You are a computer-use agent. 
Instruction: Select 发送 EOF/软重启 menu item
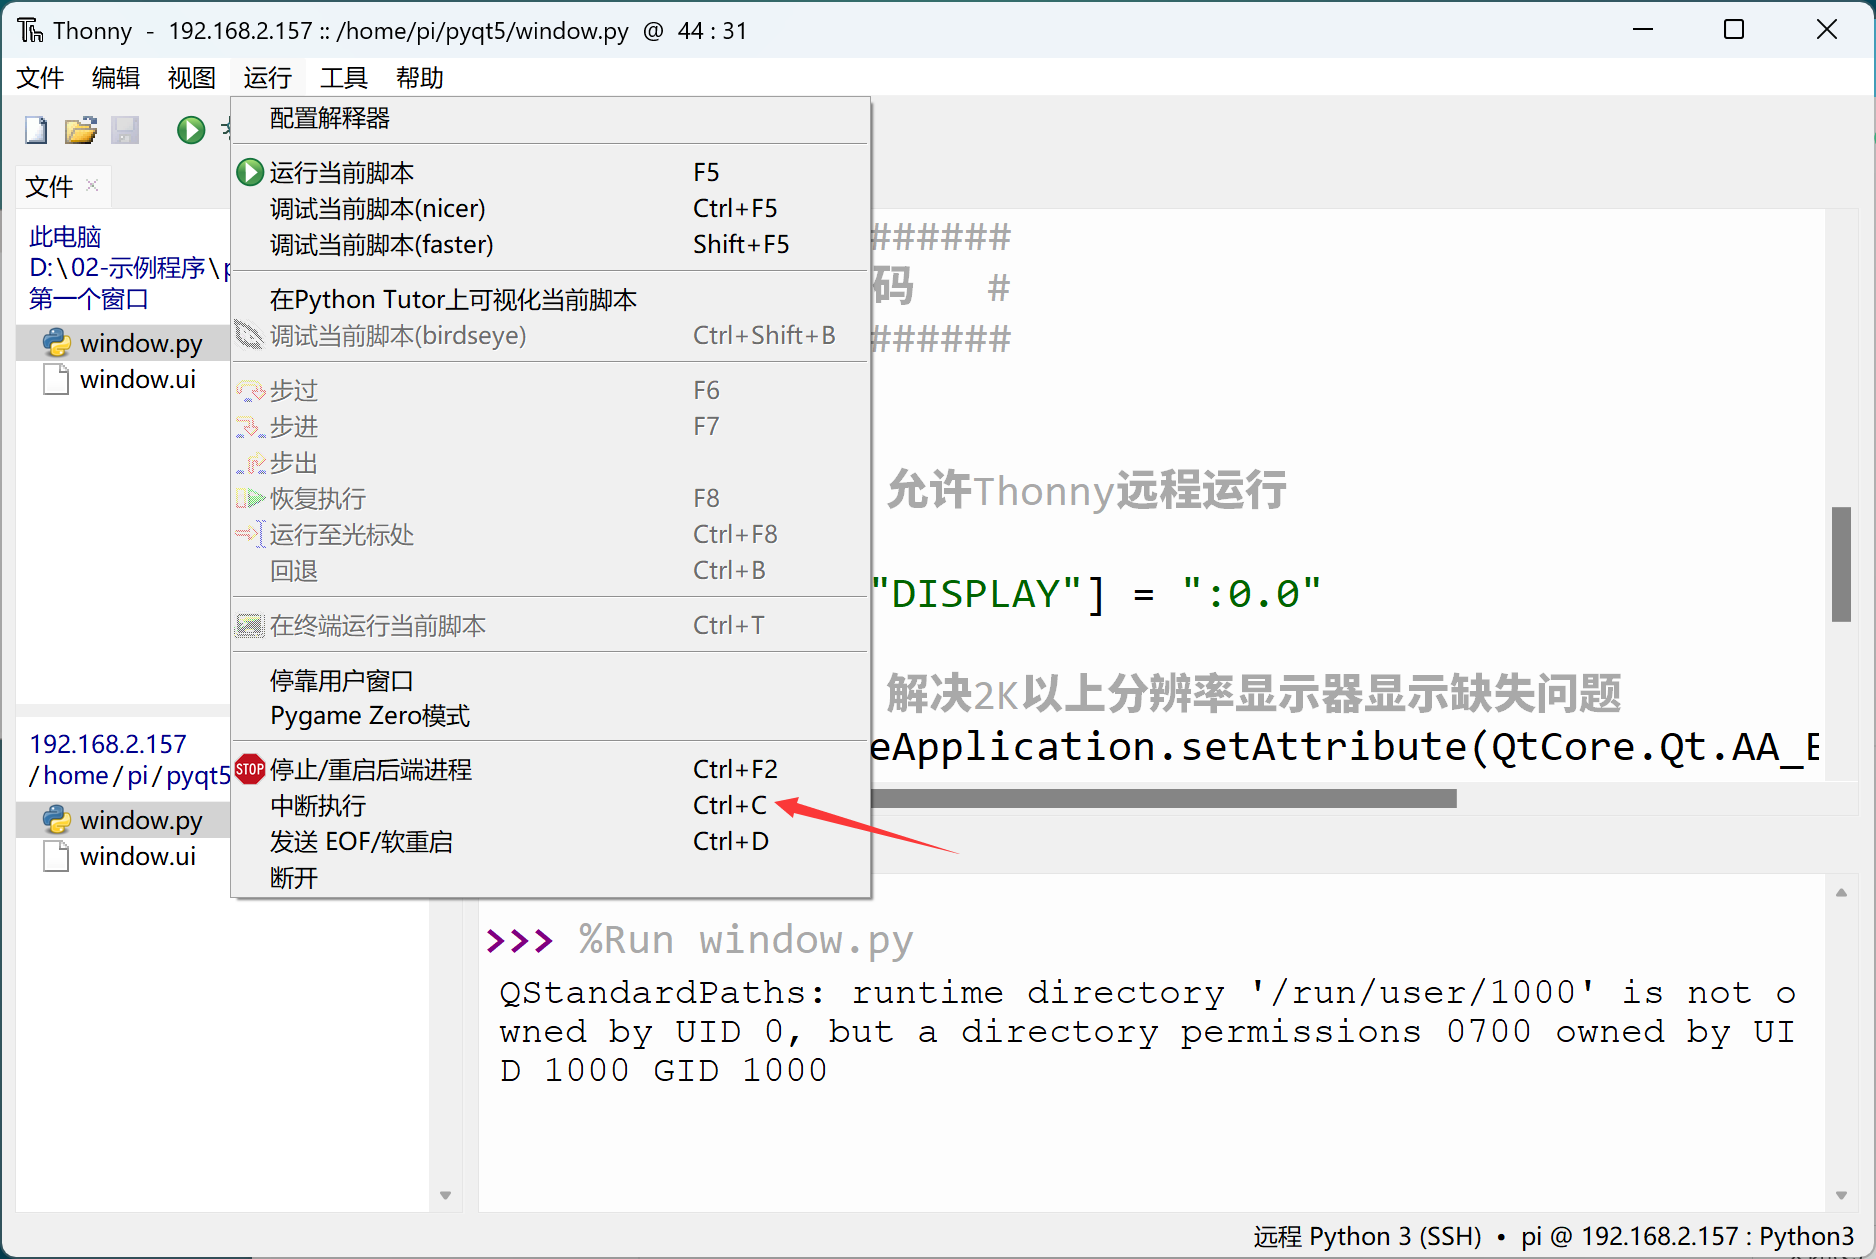point(550,842)
